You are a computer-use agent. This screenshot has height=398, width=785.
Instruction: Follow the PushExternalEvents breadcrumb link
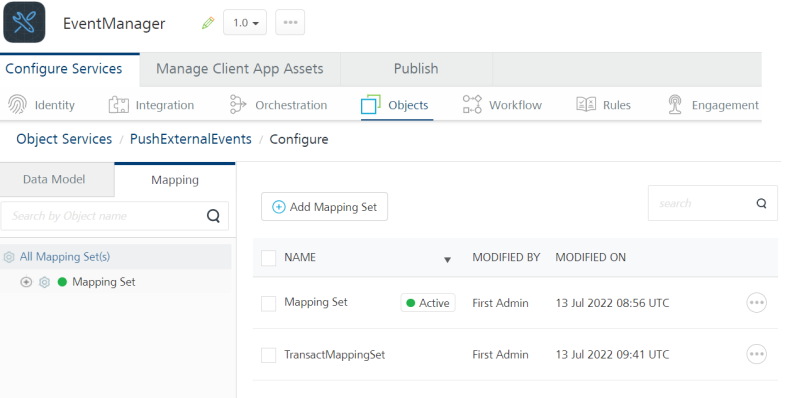click(x=191, y=139)
